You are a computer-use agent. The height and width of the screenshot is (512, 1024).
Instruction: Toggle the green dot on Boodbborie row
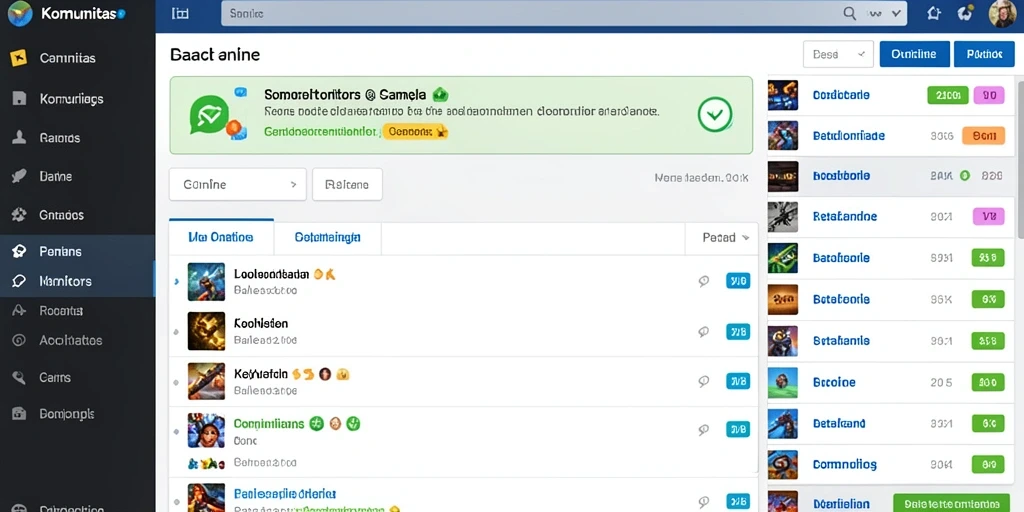tap(965, 176)
